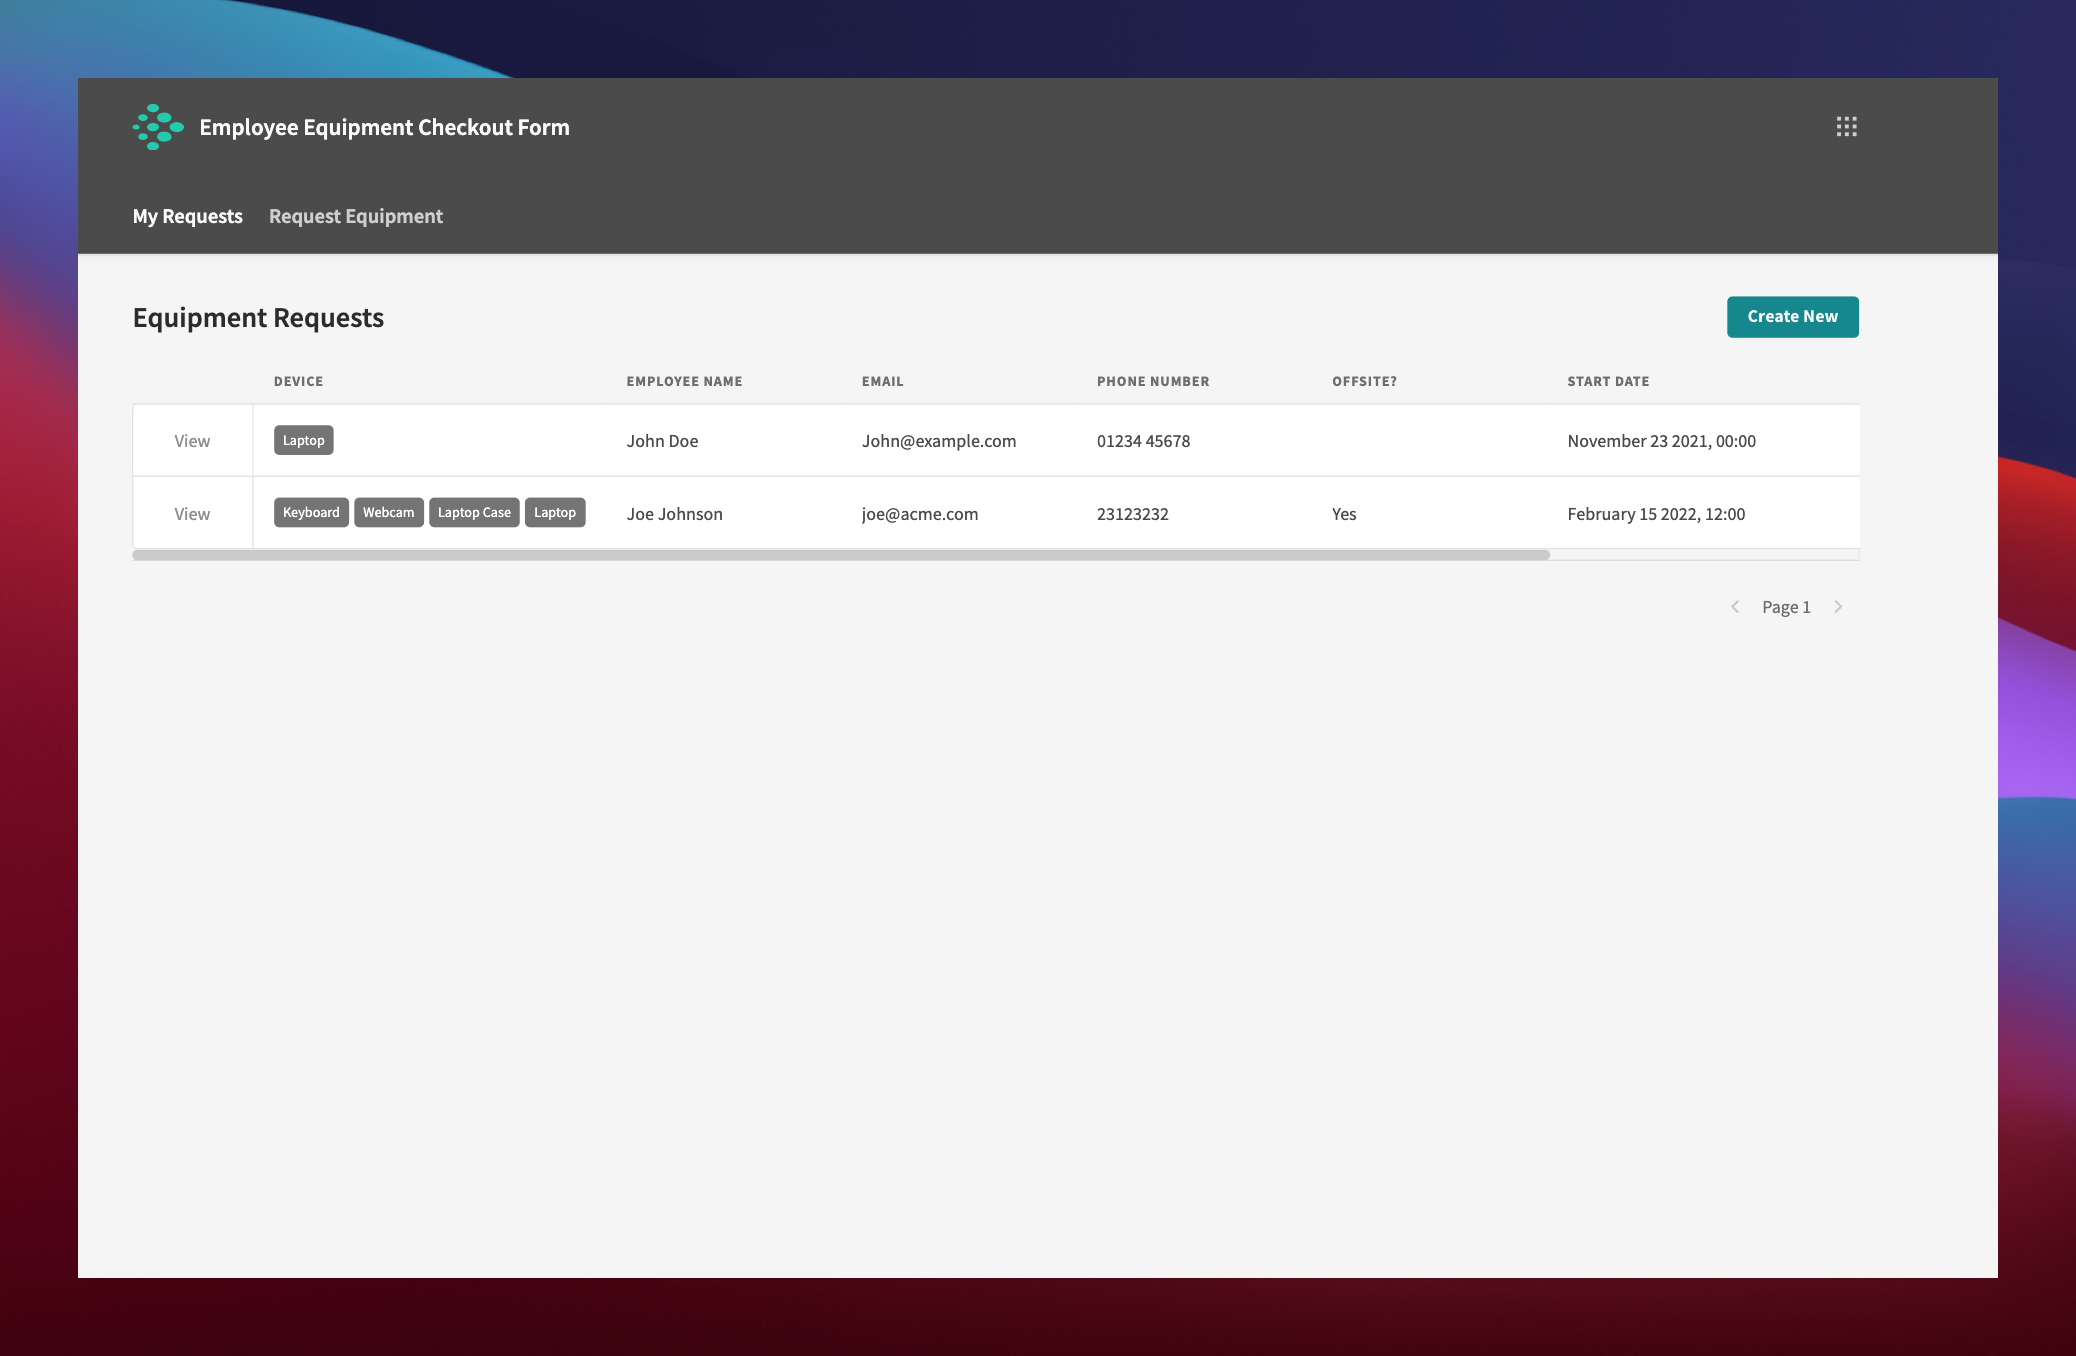Click the DEVICE column header
2076x1356 pixels.
(298, 381)
